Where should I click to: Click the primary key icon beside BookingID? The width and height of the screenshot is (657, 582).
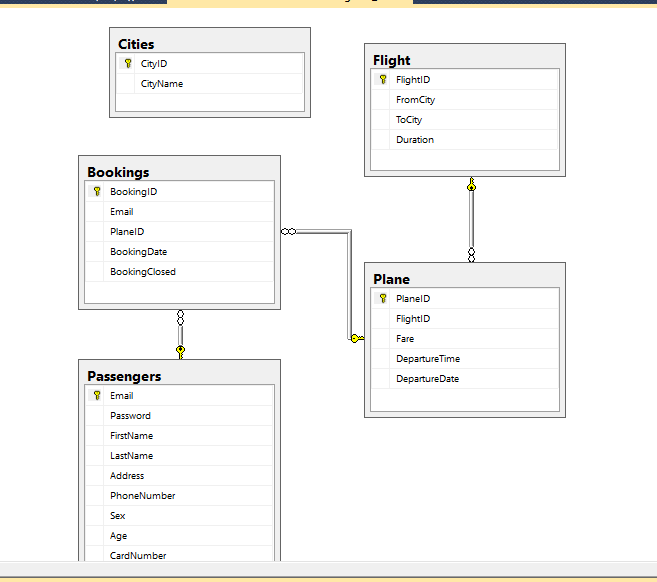(97, 192)
